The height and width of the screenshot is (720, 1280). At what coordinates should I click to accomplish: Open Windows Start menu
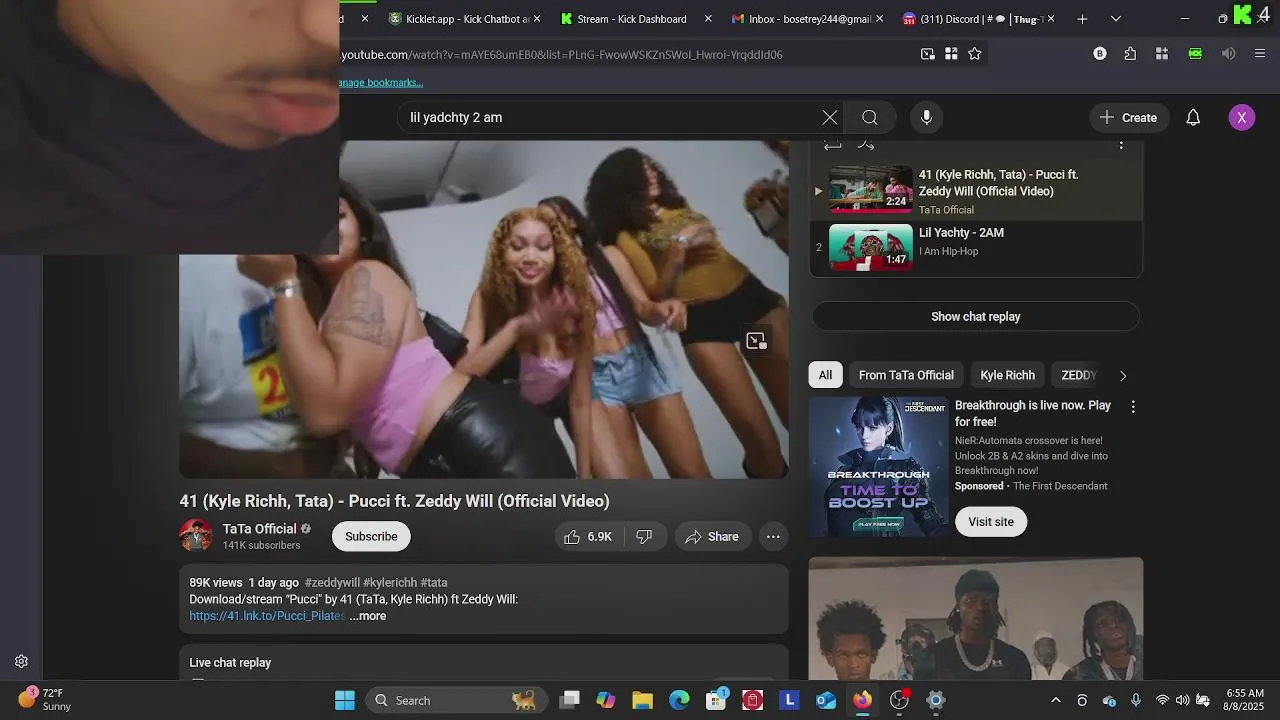click(x=345, y=700)
